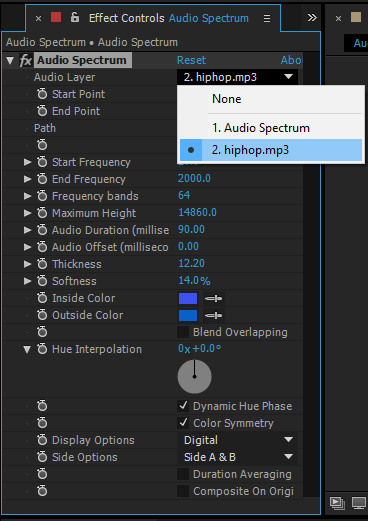The image size is (368, 521).
Task: Expand Audio Offset property
Action: (27, 247)
